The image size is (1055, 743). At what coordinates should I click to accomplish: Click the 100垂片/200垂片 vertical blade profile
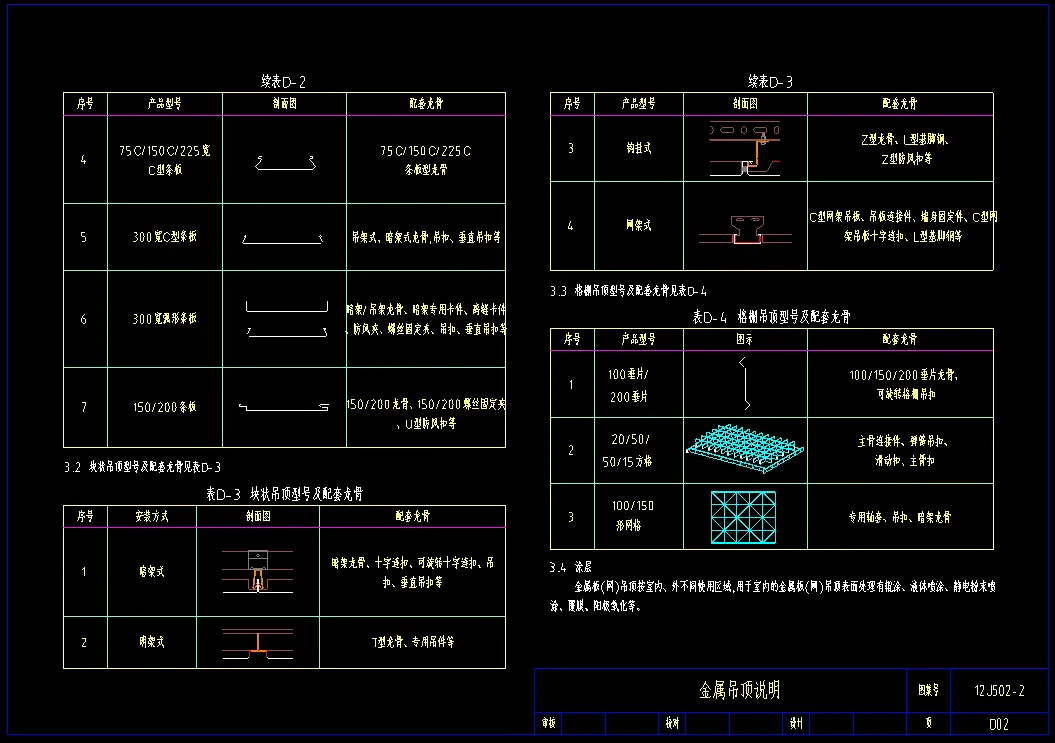tap(745, 384)
